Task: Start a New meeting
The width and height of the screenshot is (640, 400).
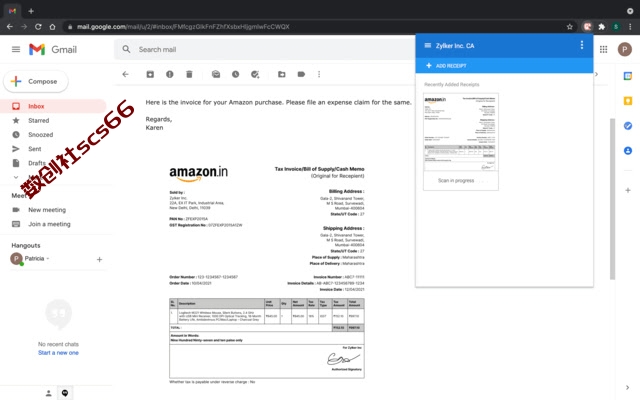Action: 47,210
